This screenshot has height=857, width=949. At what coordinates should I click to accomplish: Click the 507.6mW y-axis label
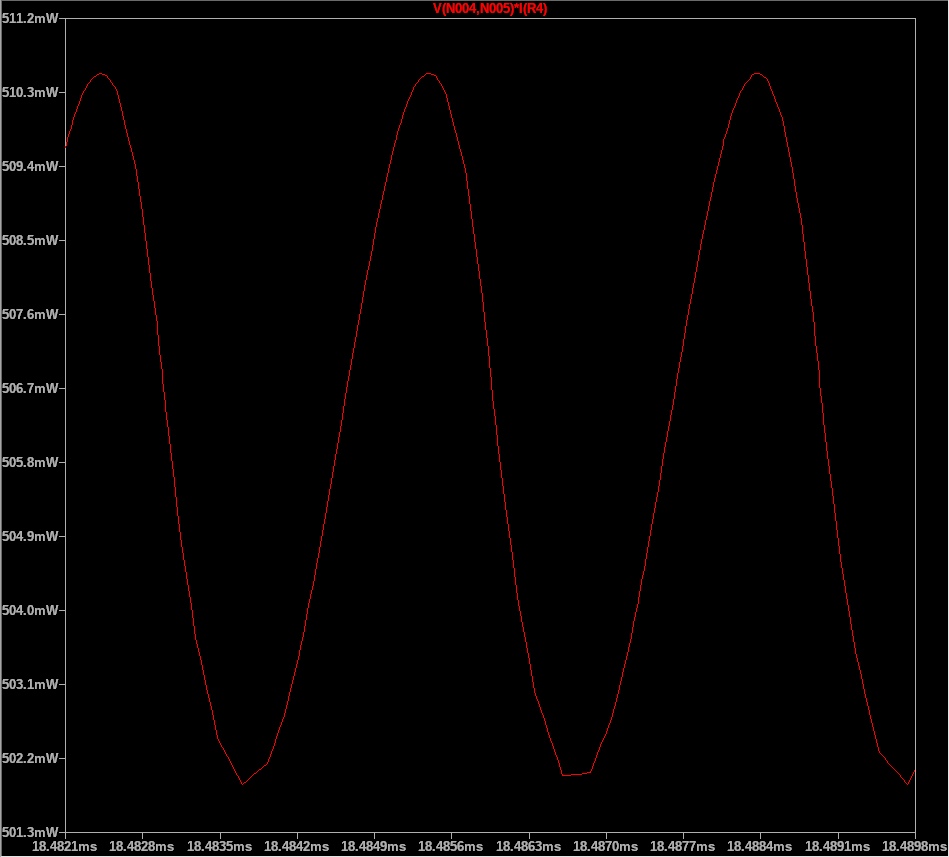30,315
